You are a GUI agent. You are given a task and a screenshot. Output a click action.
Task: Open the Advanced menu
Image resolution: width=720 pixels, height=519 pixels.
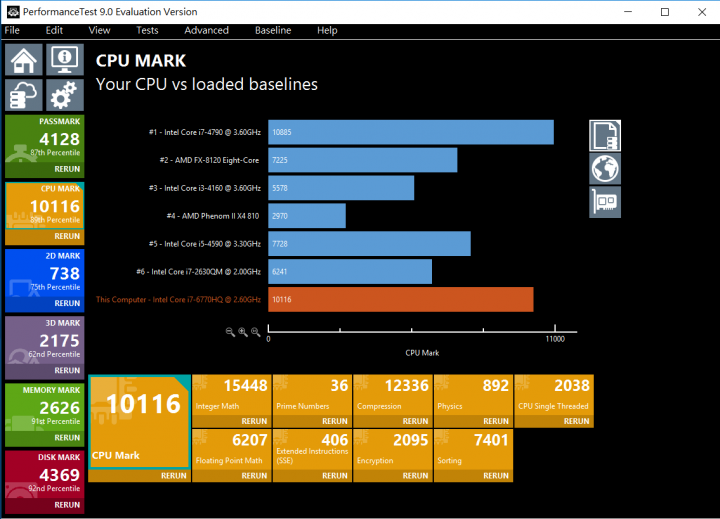[206, 30]
